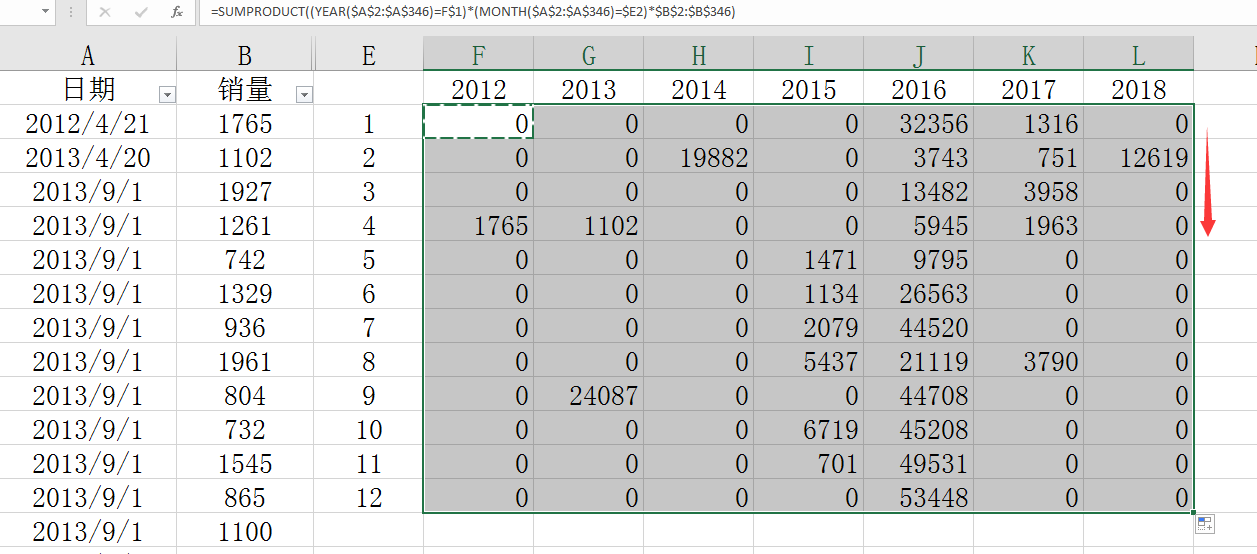
Task: Select the 2013 year header cell
Action: (589, 89)
